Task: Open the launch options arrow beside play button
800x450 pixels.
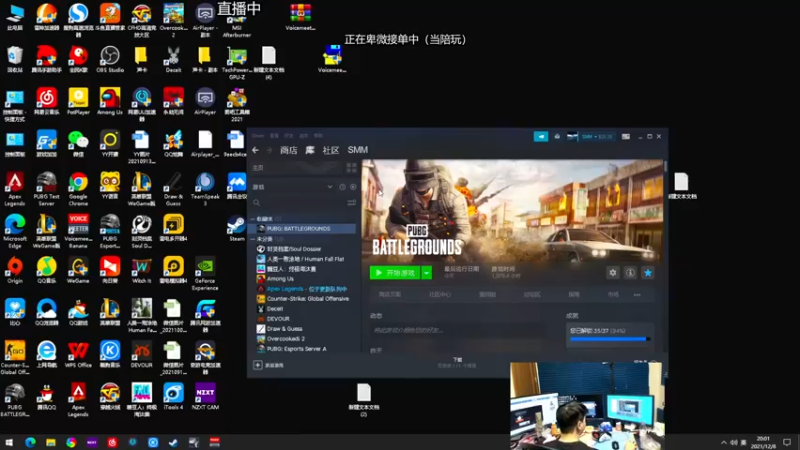Action: [x=427, y=273]
